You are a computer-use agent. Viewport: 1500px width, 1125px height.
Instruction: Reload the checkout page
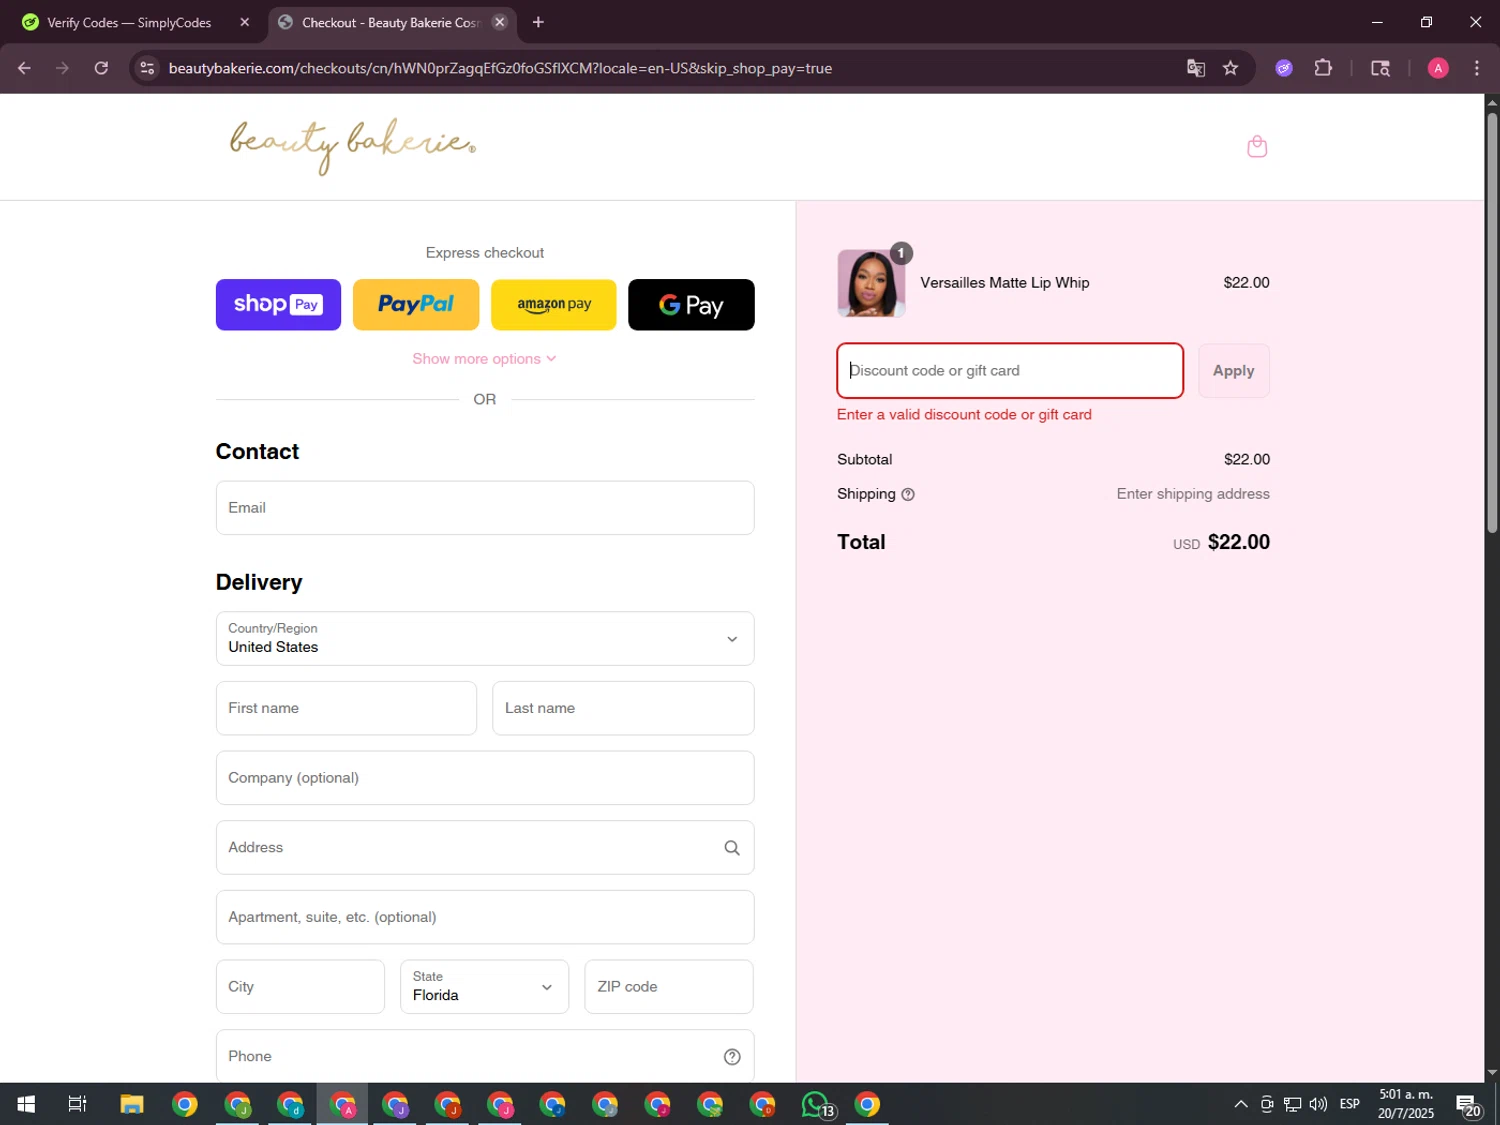coord(101,68)
